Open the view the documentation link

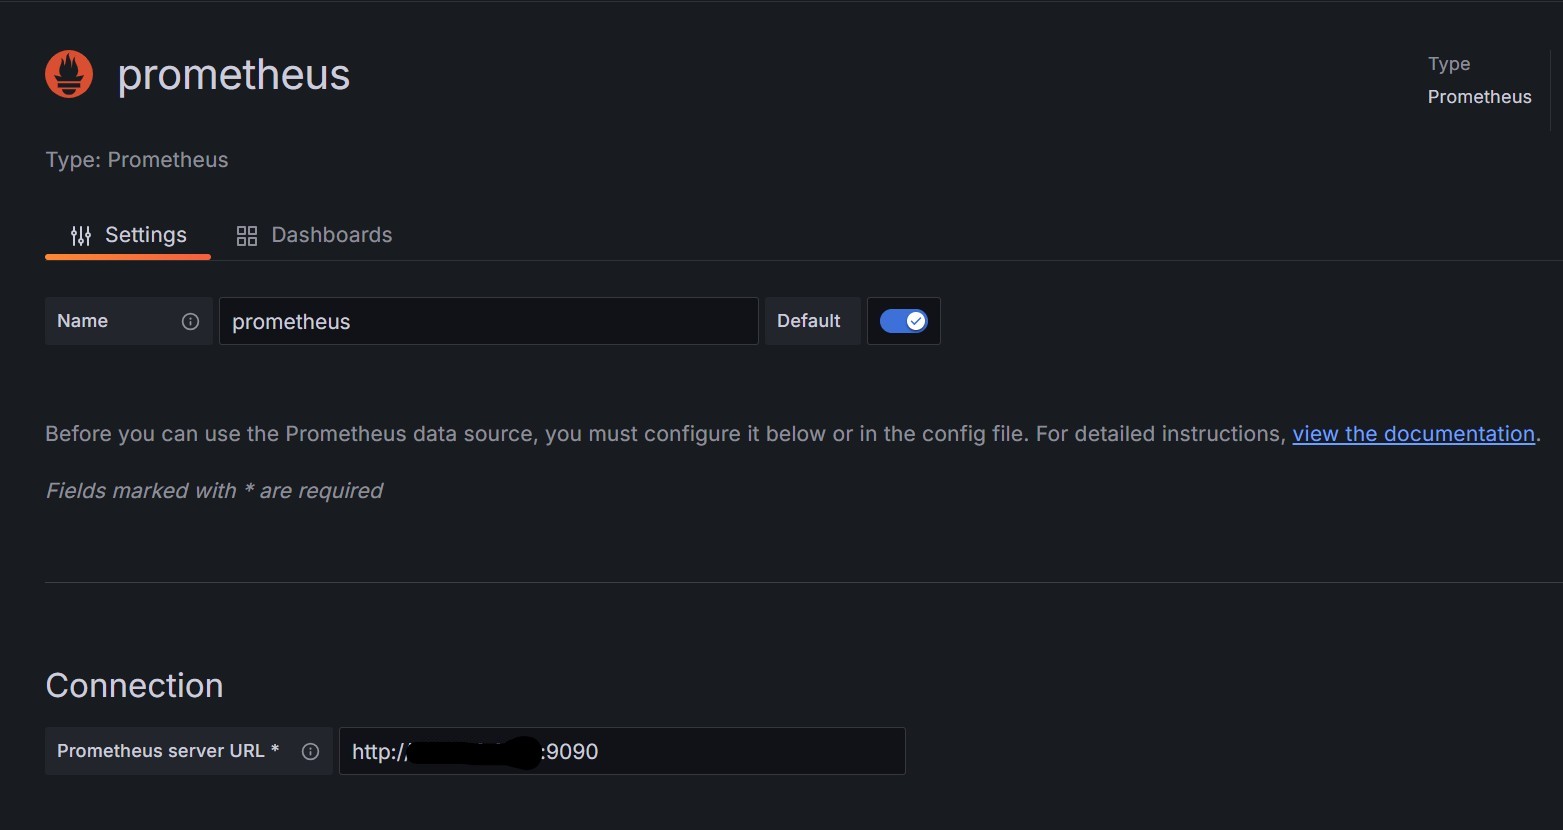click(x=1413, y=434)
